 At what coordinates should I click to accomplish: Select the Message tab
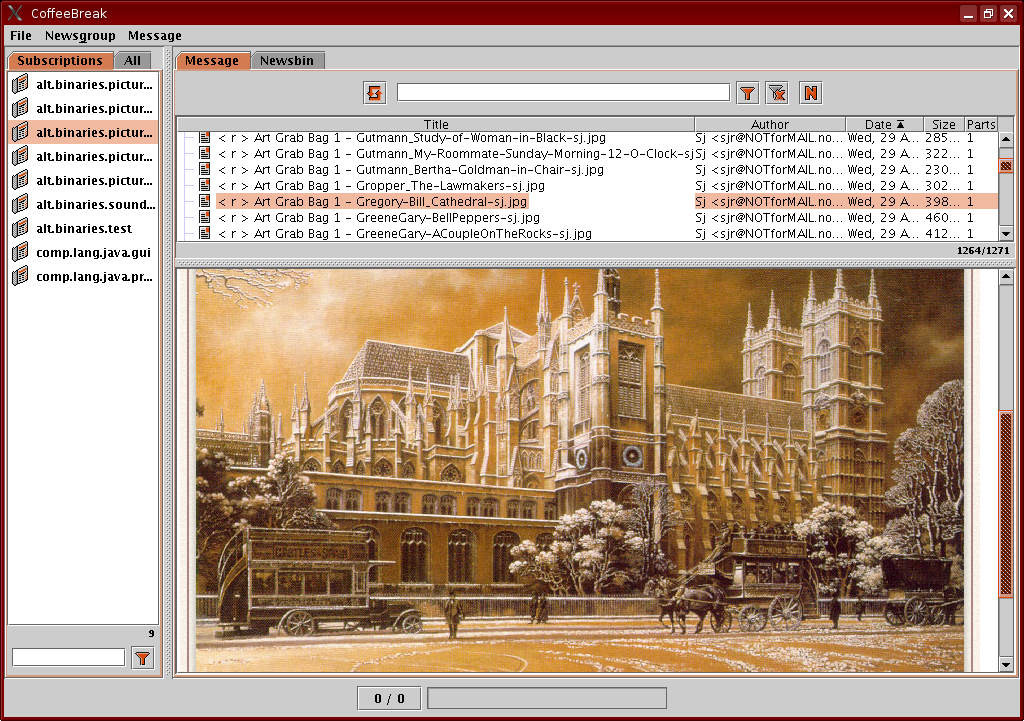pyautogui.click(x=212, y=61)
